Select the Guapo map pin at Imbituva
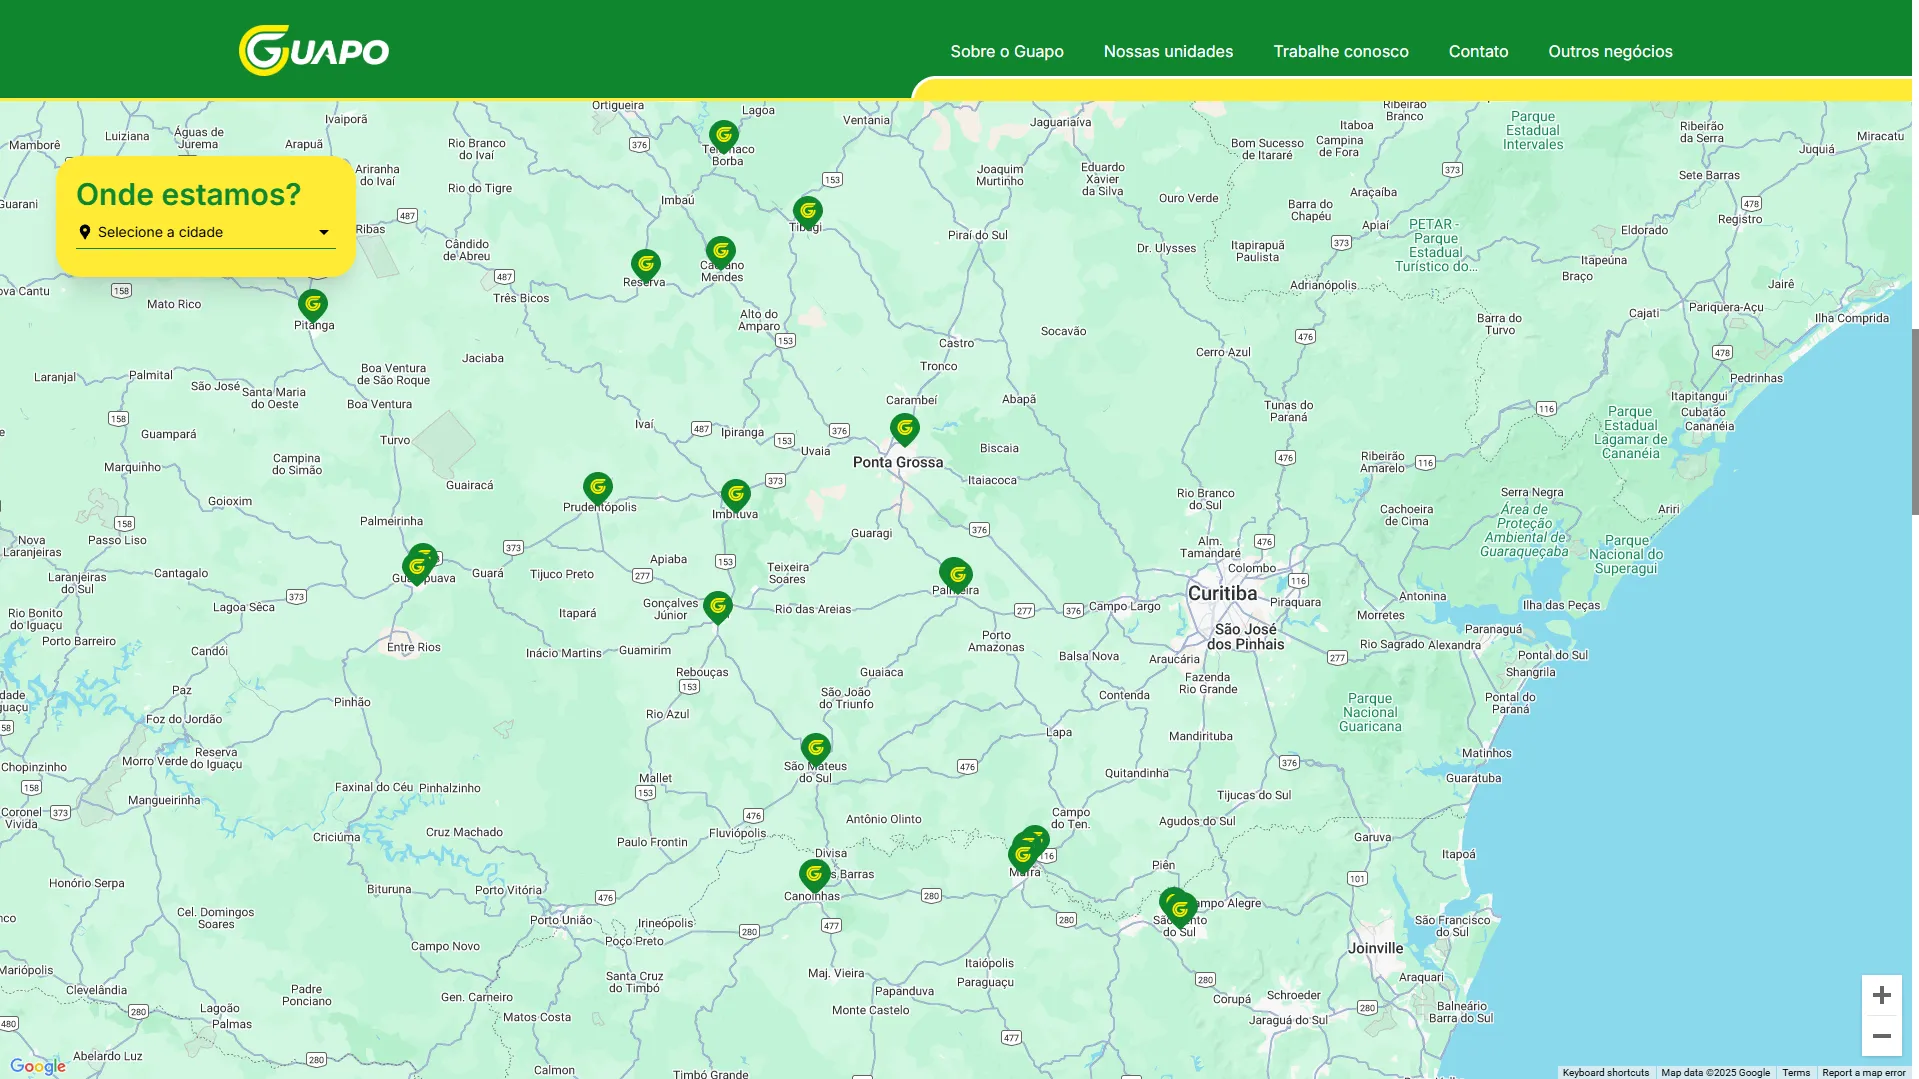 click(x=736, y=496)
